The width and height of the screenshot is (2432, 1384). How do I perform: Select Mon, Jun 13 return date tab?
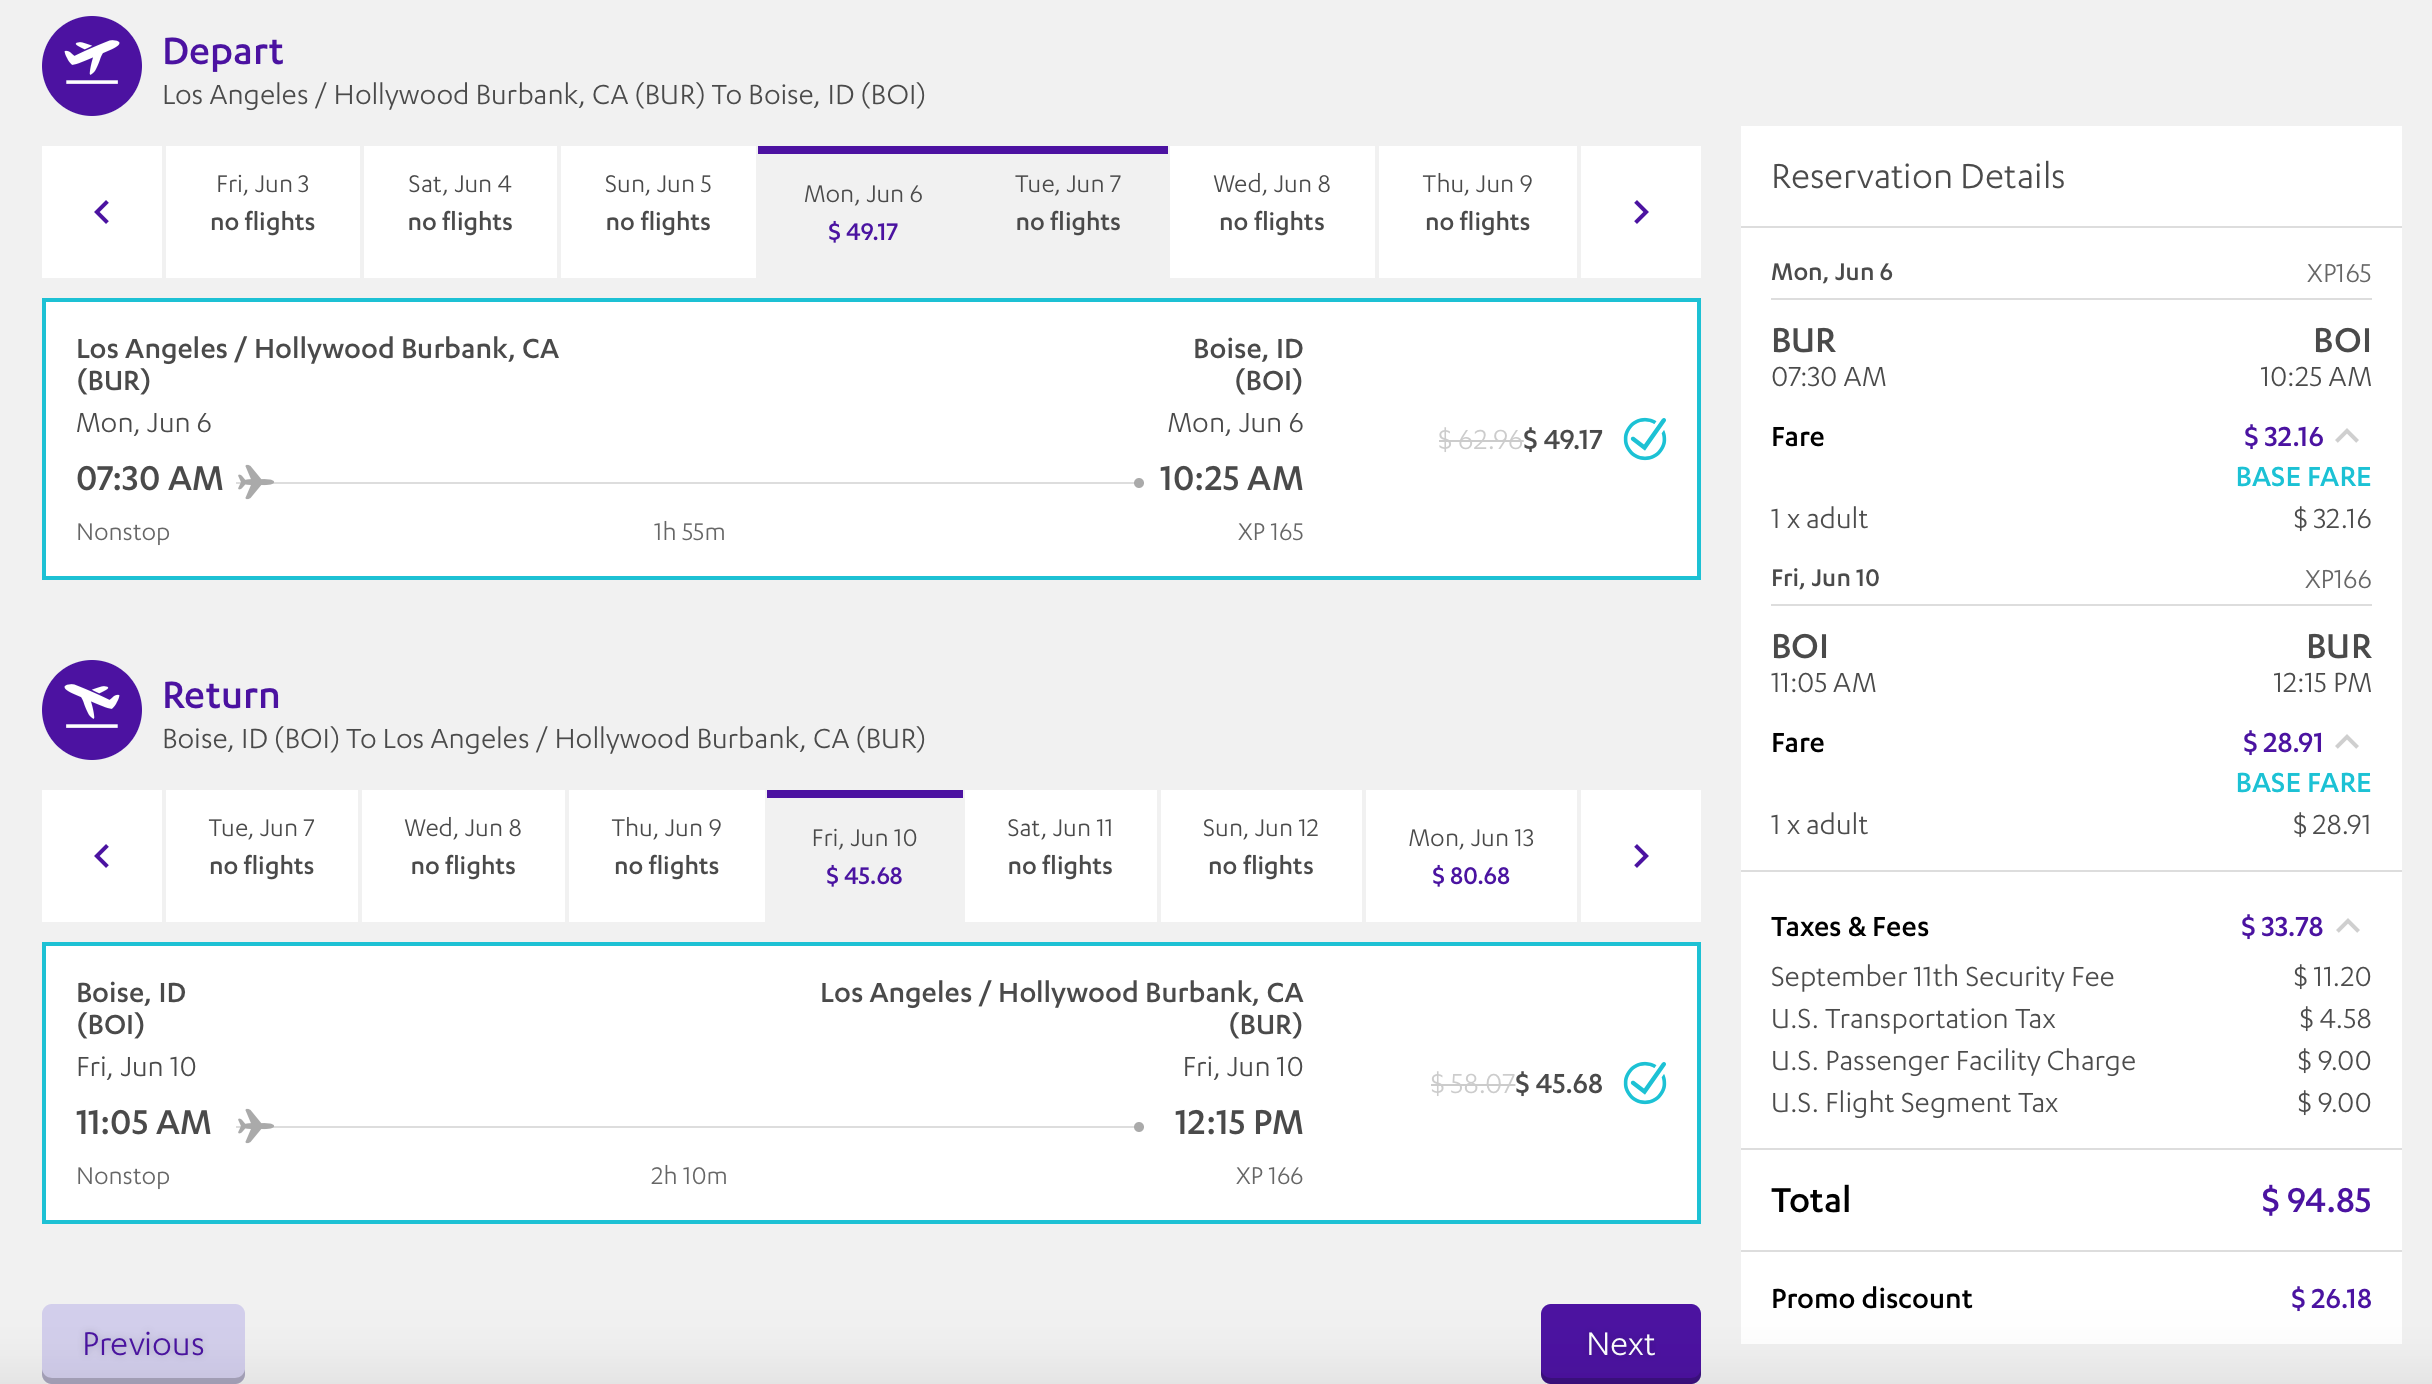coord(1470,856)
